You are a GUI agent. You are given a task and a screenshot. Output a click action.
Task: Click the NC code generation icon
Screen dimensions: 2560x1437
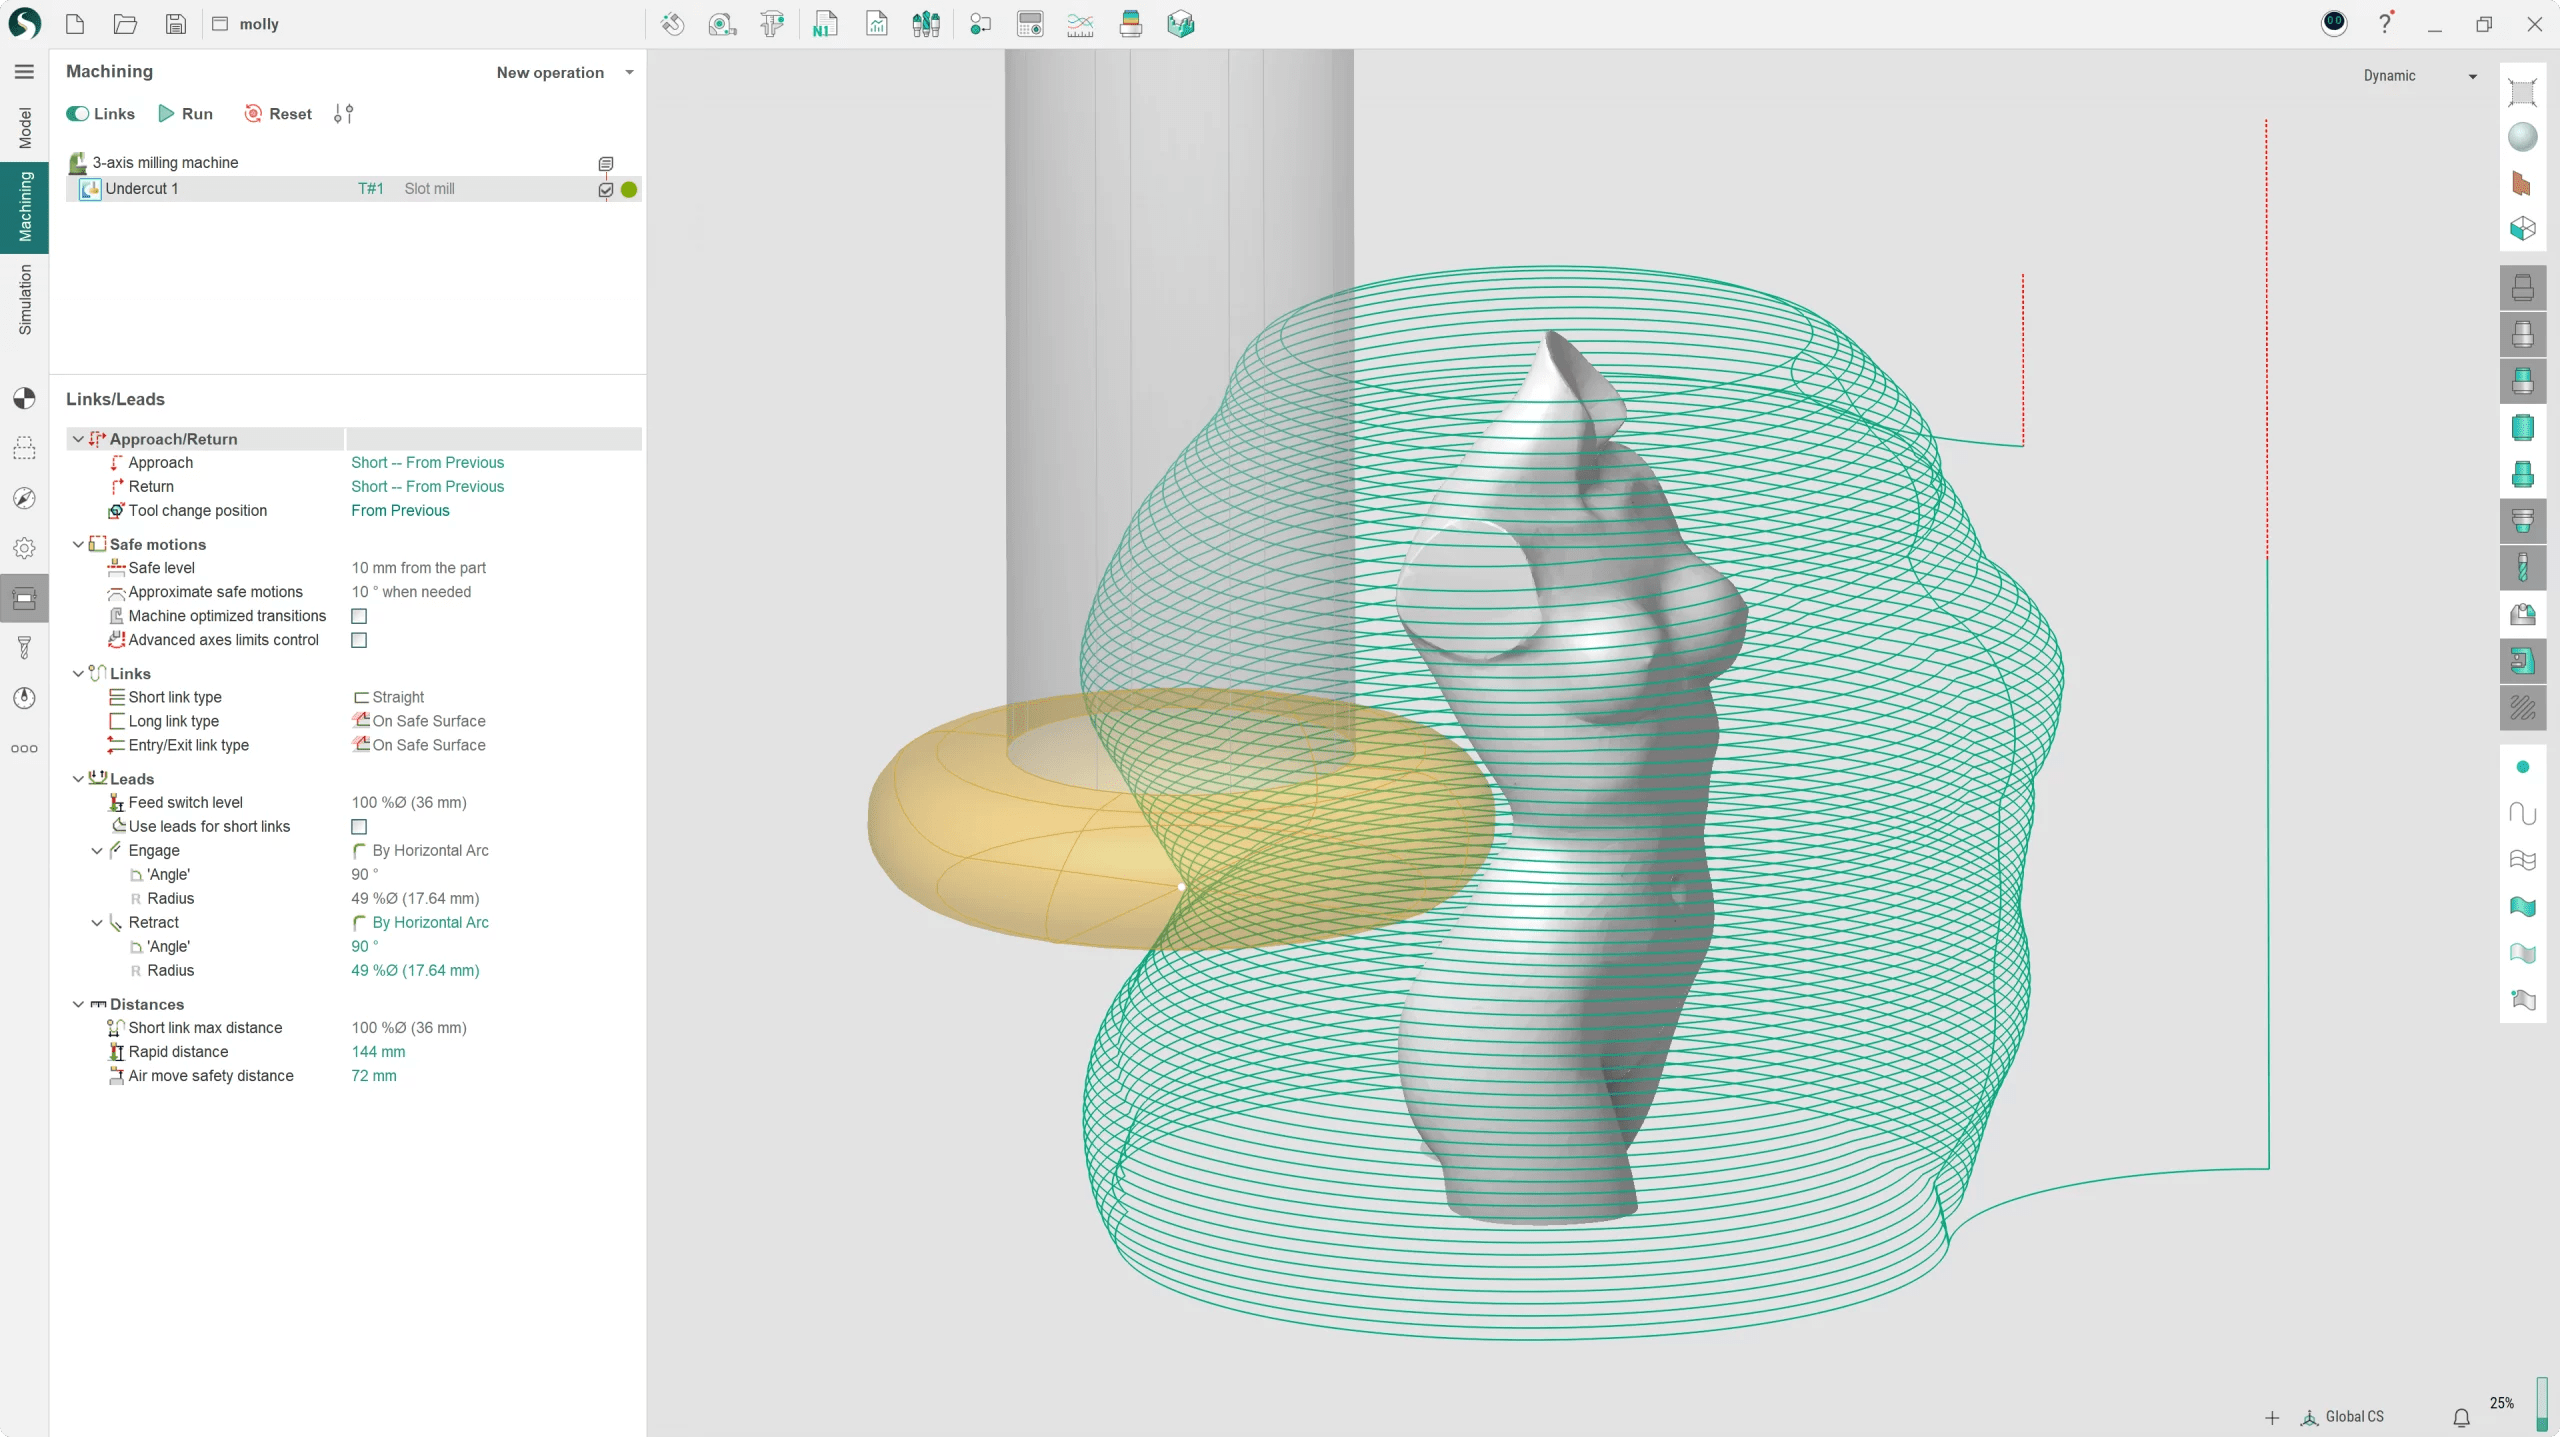[824, 24]
